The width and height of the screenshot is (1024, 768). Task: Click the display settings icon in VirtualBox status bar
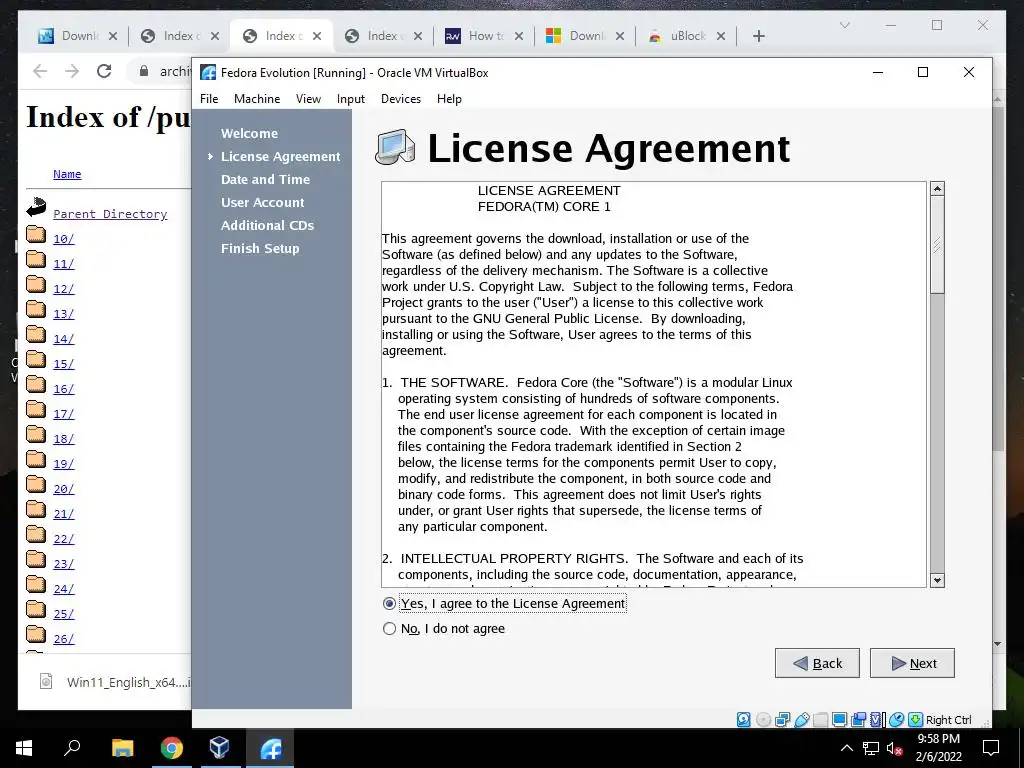coord(839,720)
